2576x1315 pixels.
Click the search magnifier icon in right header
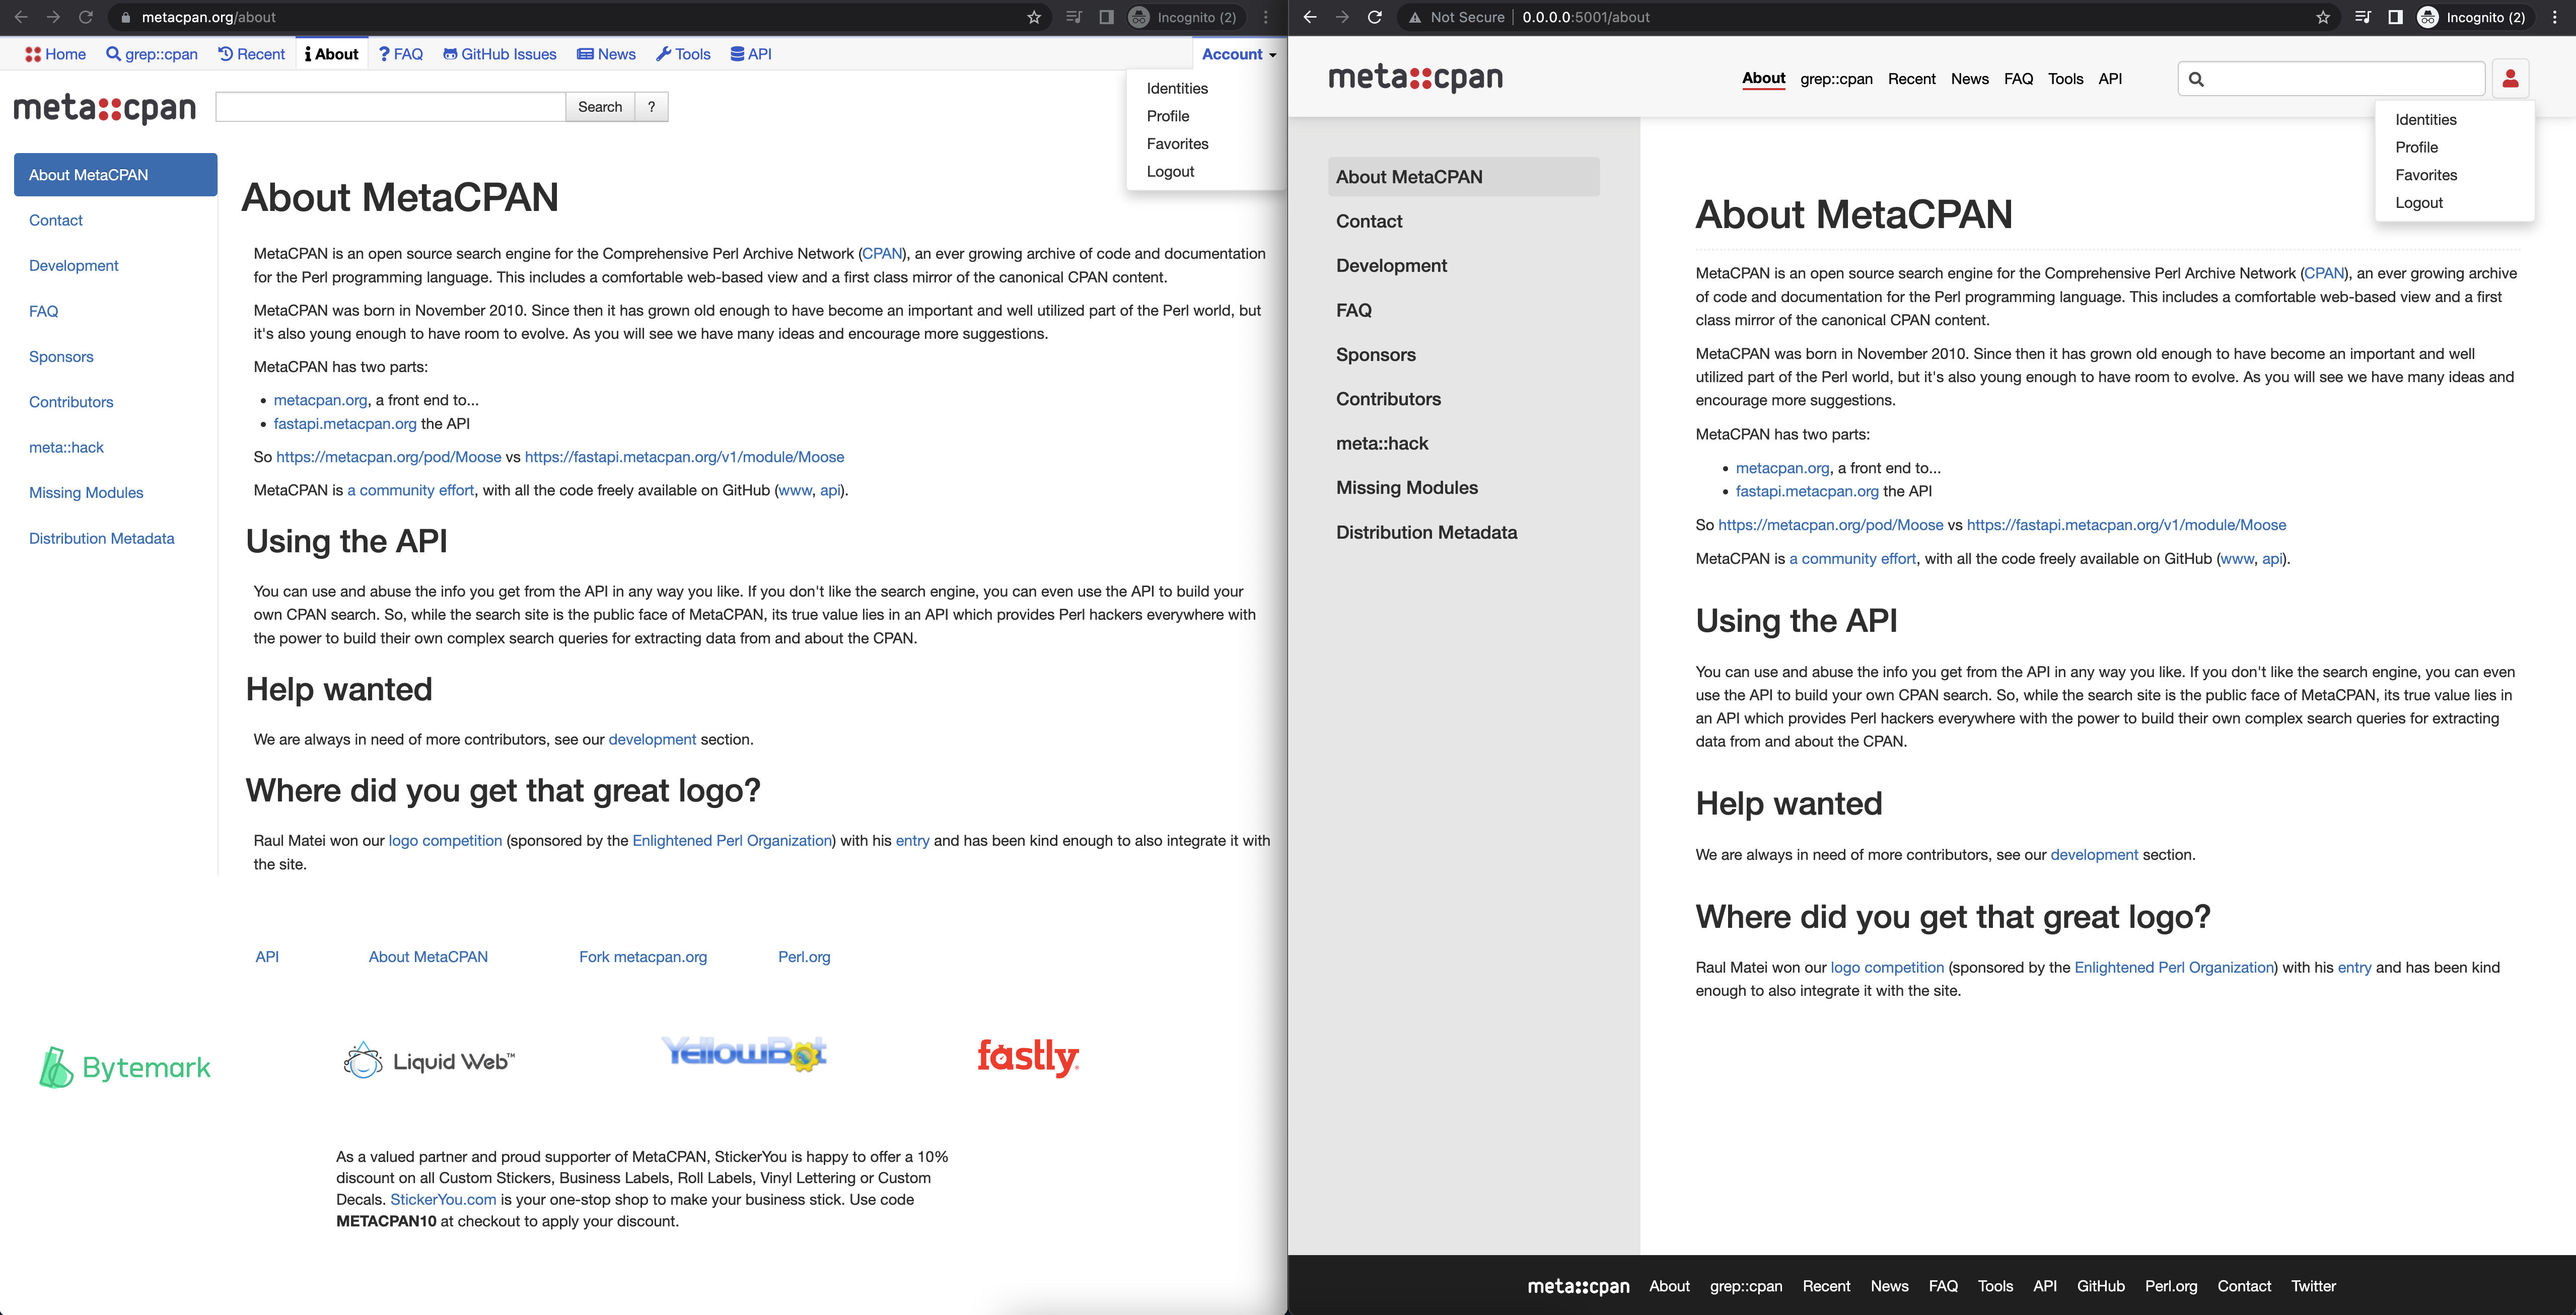point(2196,79)
